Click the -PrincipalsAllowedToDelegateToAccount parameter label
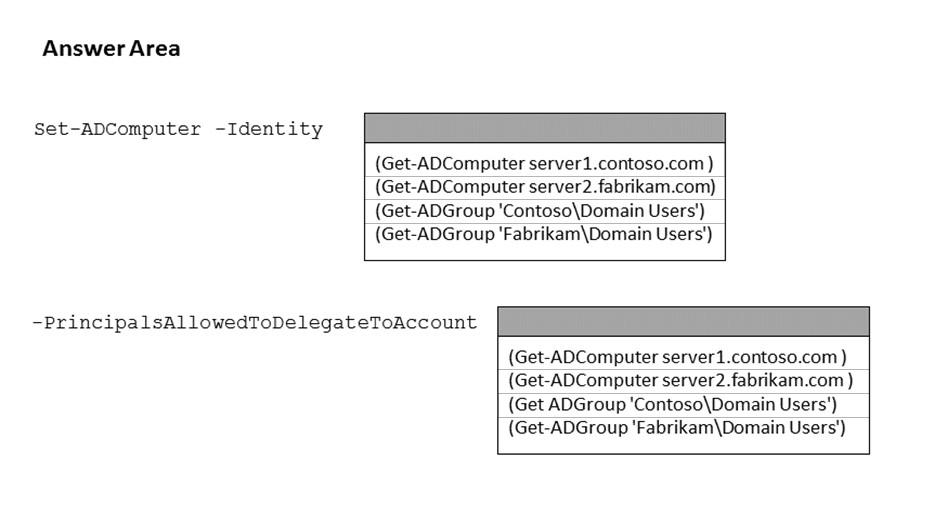This screenshot has width=929, height=505. point(254,323)
